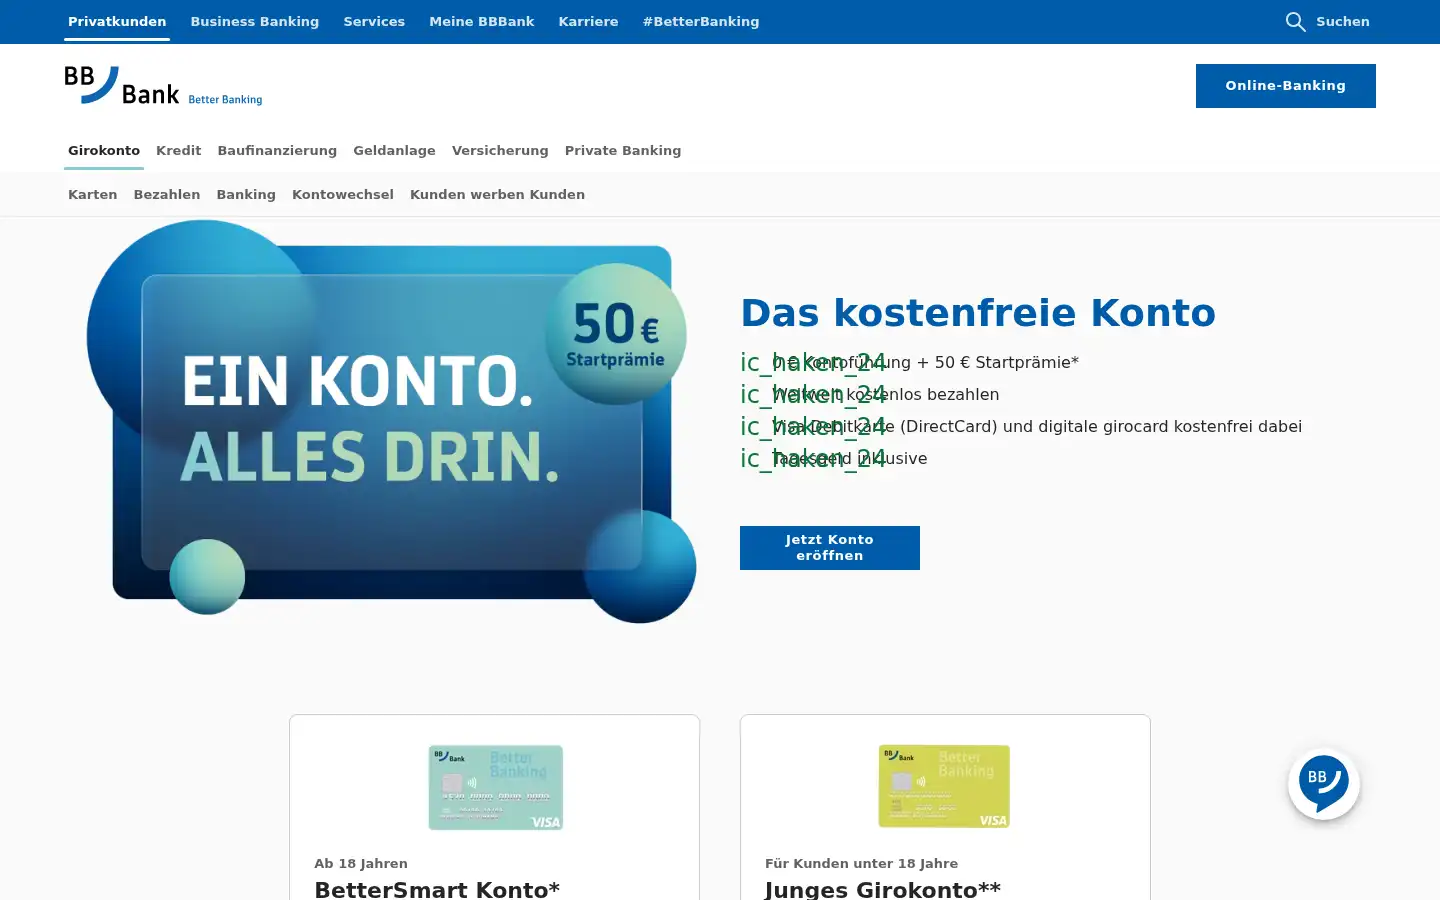
Task: Click the BetterSmart Konto* heading
Action: click(437, 889)
